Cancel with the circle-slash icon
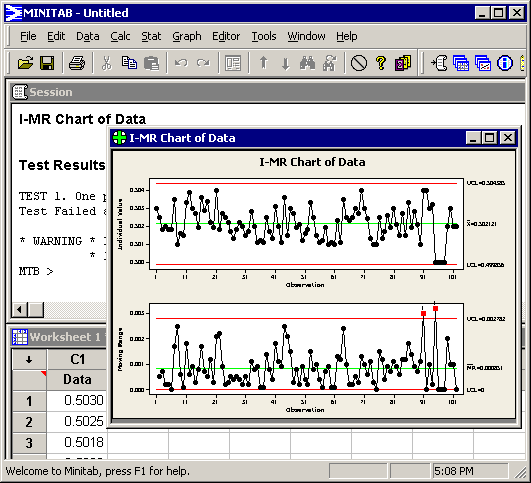This screenshot has width=531, height=483. tap(359, 63)
